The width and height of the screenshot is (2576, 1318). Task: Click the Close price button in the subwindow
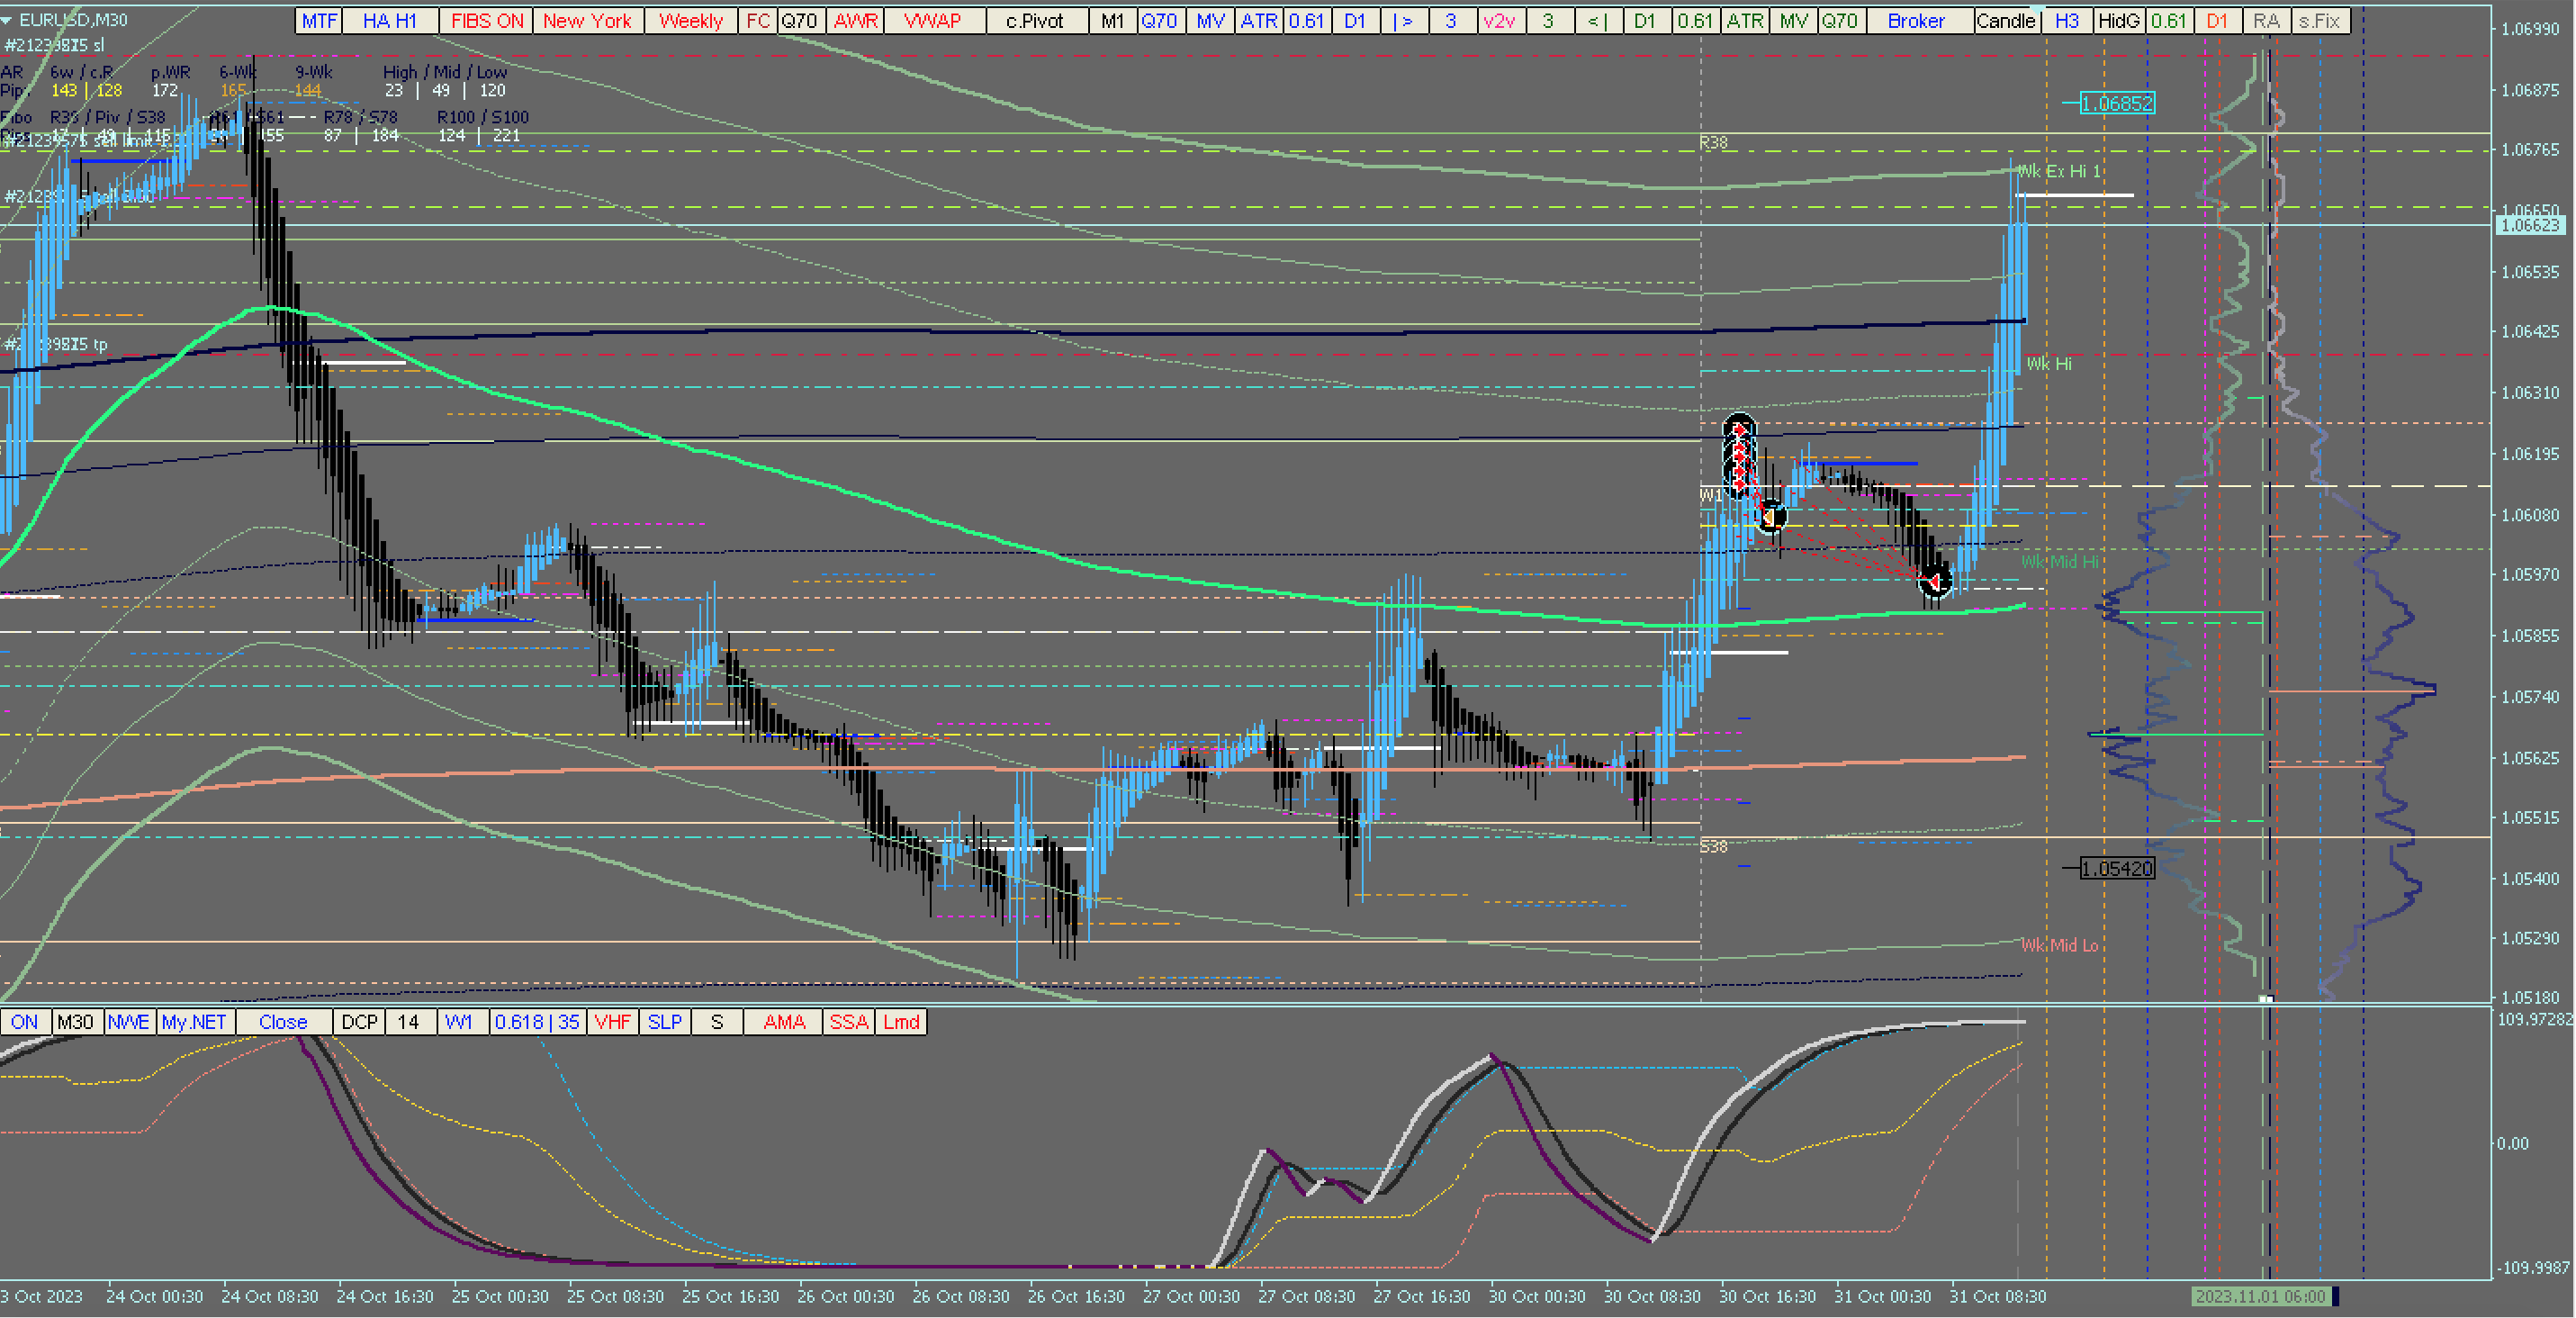pos(283,1022)
